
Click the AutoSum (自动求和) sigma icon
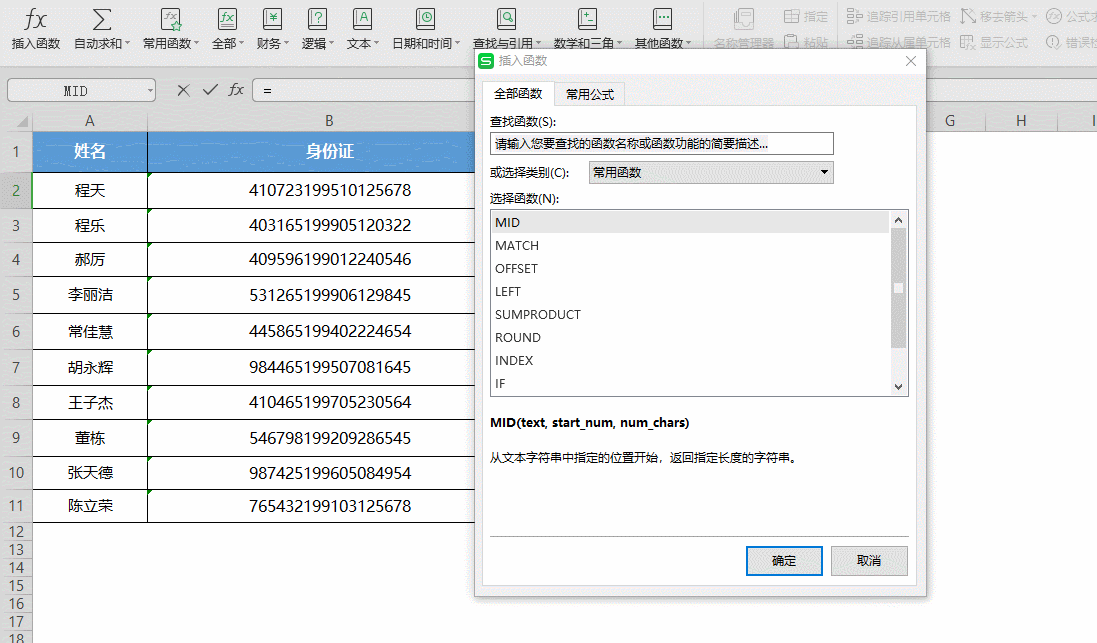tap(101, 20)
